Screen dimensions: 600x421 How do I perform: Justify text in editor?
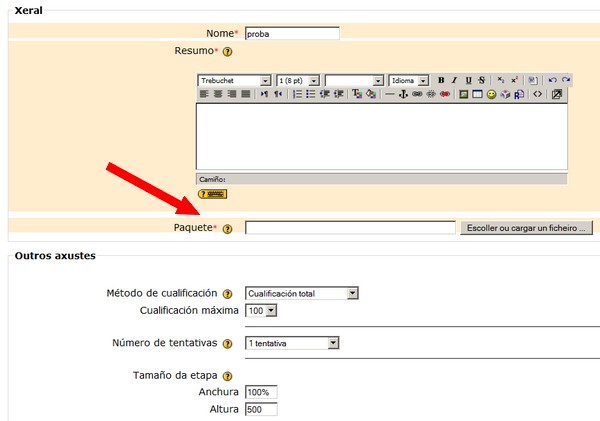245,94
